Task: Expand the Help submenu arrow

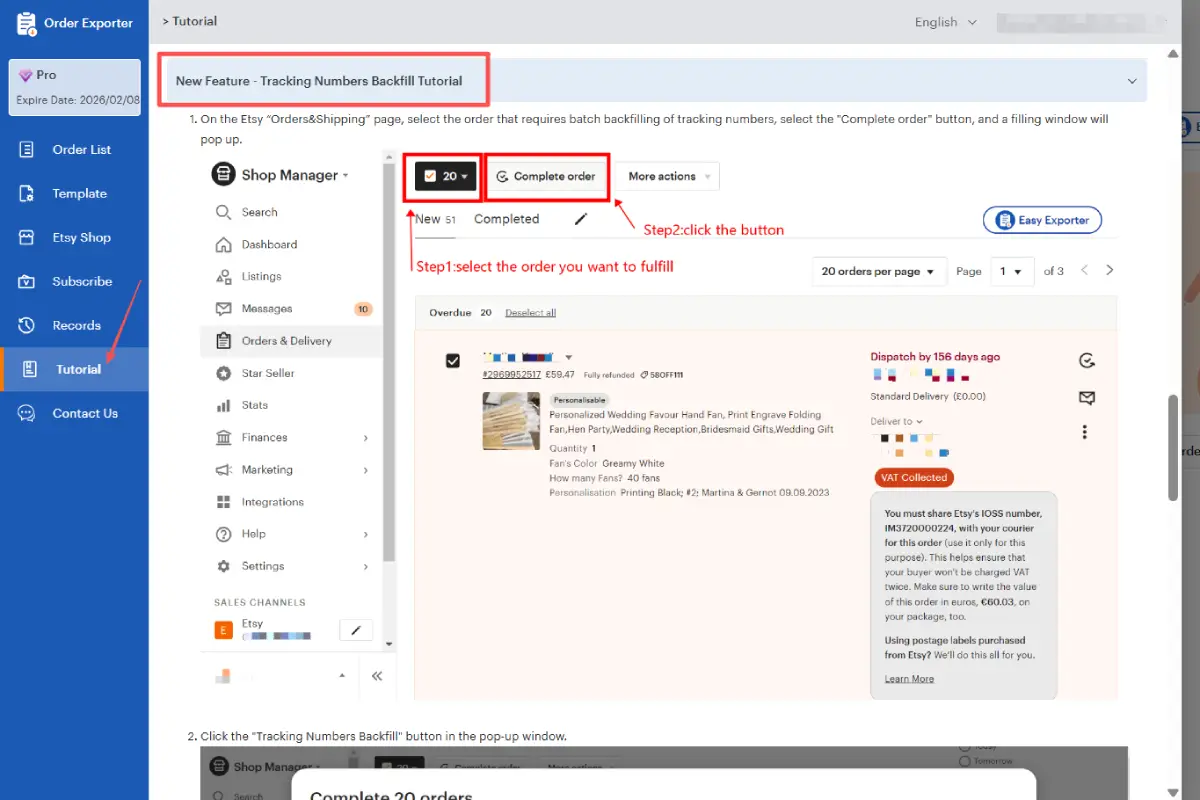Action: (x=366, y=534)
